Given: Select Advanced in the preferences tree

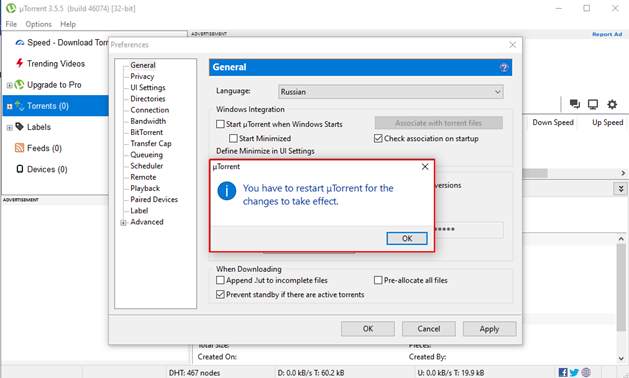Looking at the screenshot, I should pos(147,222).
